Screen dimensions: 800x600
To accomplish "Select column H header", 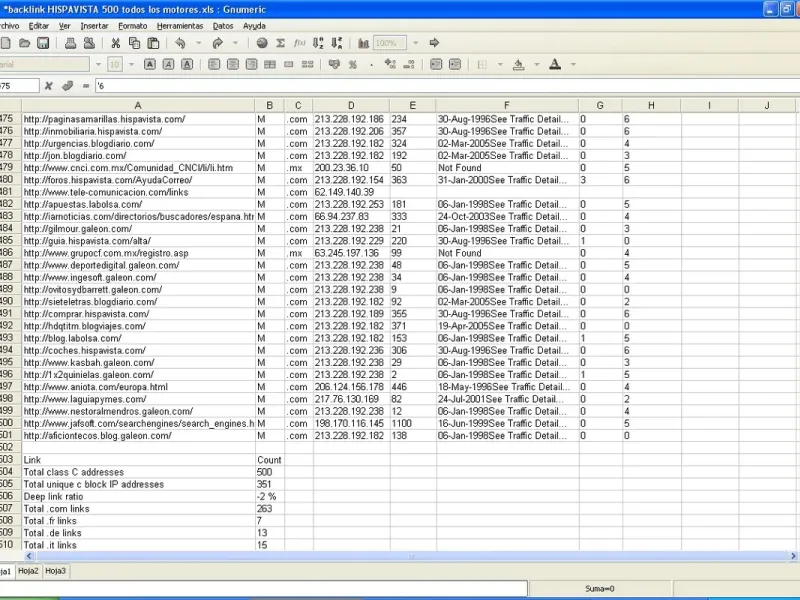I will 651,106.
